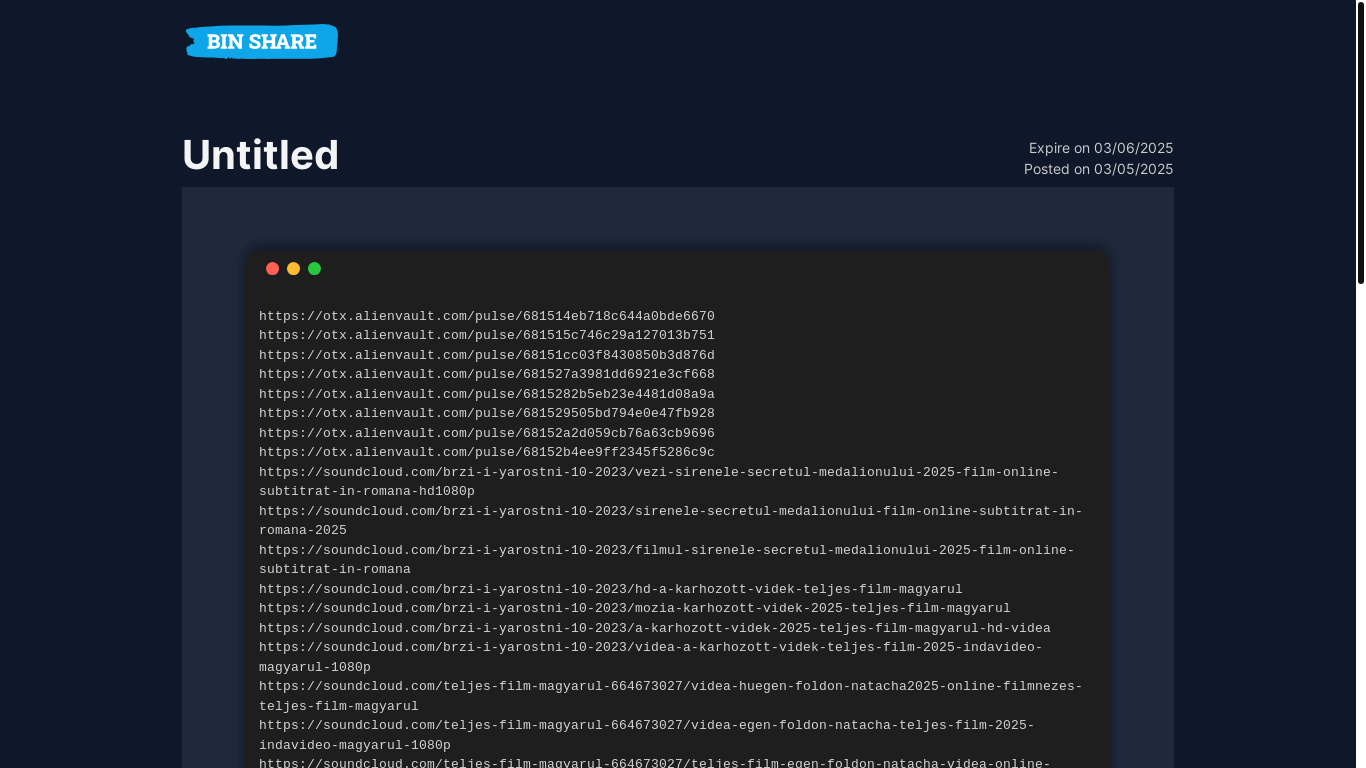Select the 'Expire on 03/06/2025' text

[1101, 148]
